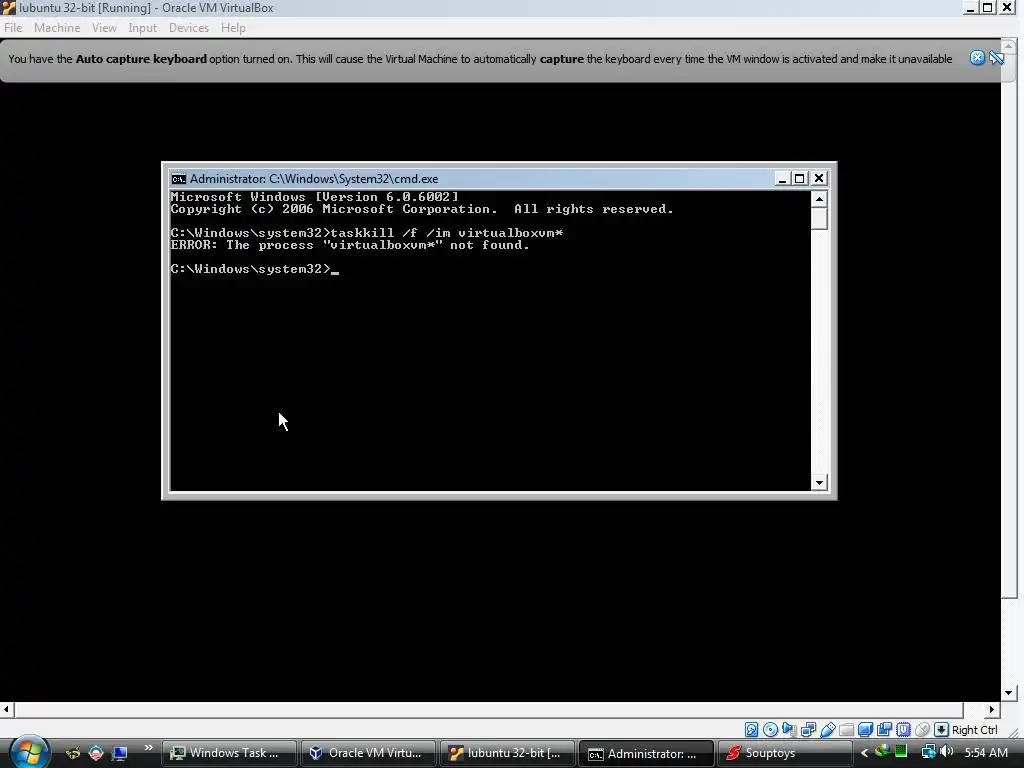
Task: Click the don't-show-again notification icon
Action: pyautogui.click(x=996, y=57)
